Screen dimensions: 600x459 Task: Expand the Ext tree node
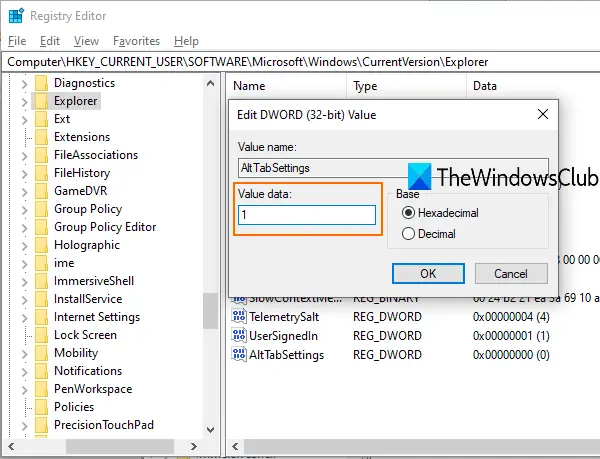[24, 120]
